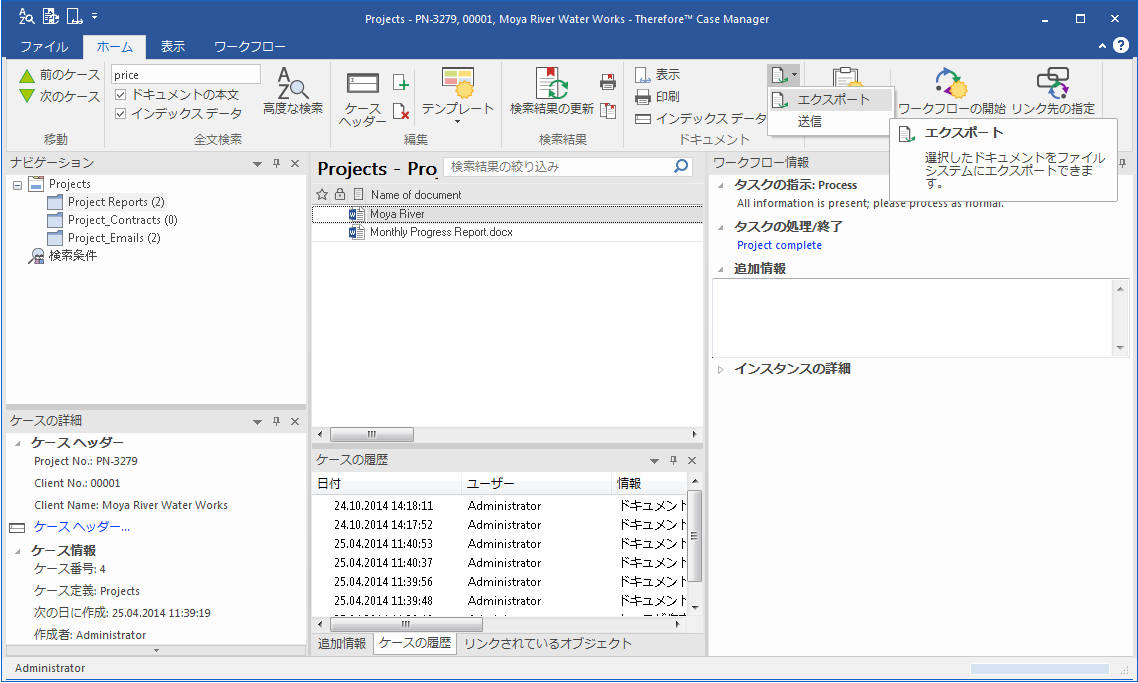Screen dimensions: 1138x683
Task: Expand instance details (インスタンスの詳細)
Action: [x=721, y=369]
